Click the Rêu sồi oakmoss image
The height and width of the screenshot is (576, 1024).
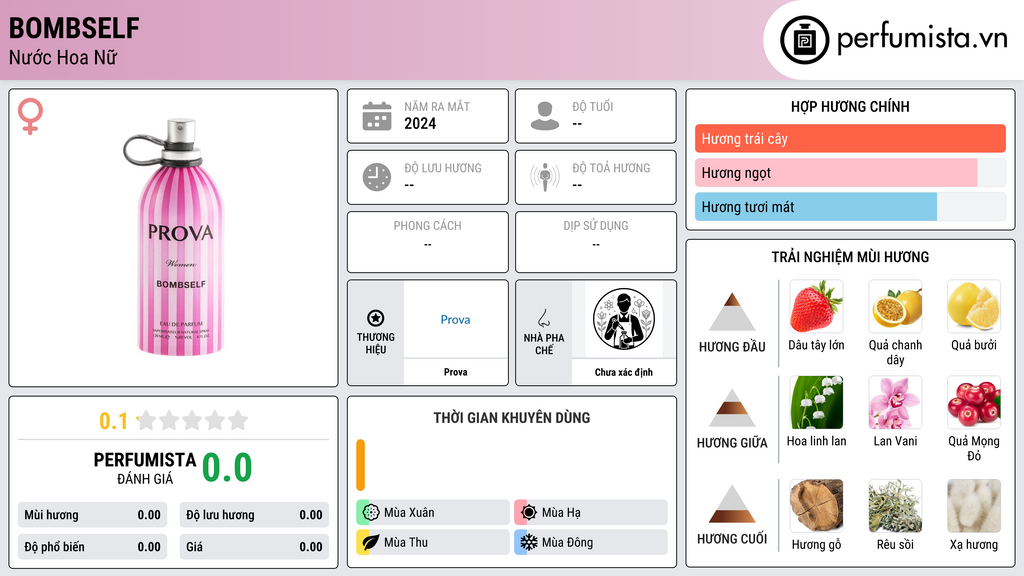click(895, 505)
